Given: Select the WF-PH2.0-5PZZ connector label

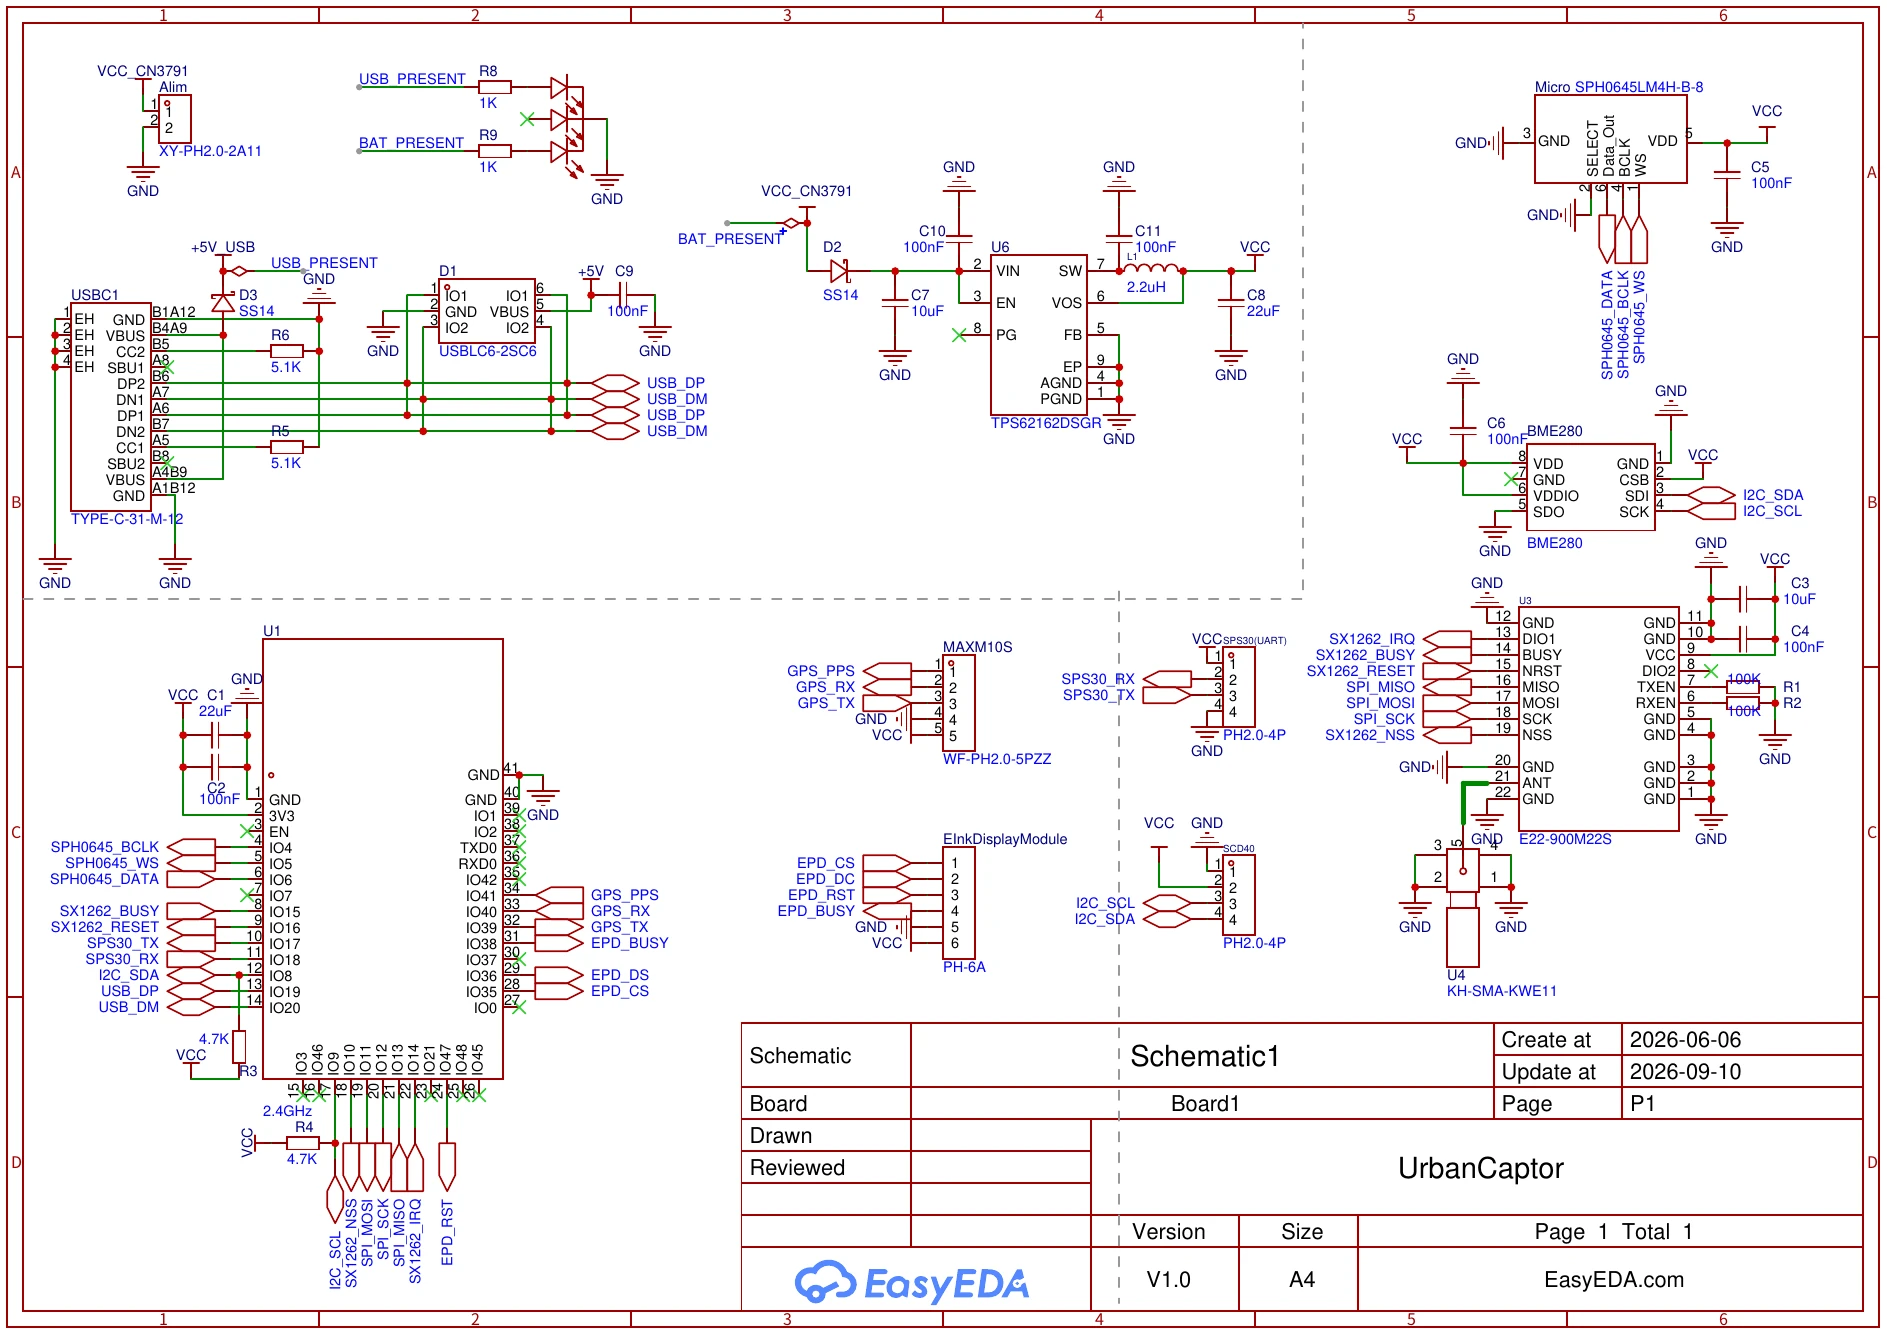Looking at the screenshot, I should (x=997, y=759).
